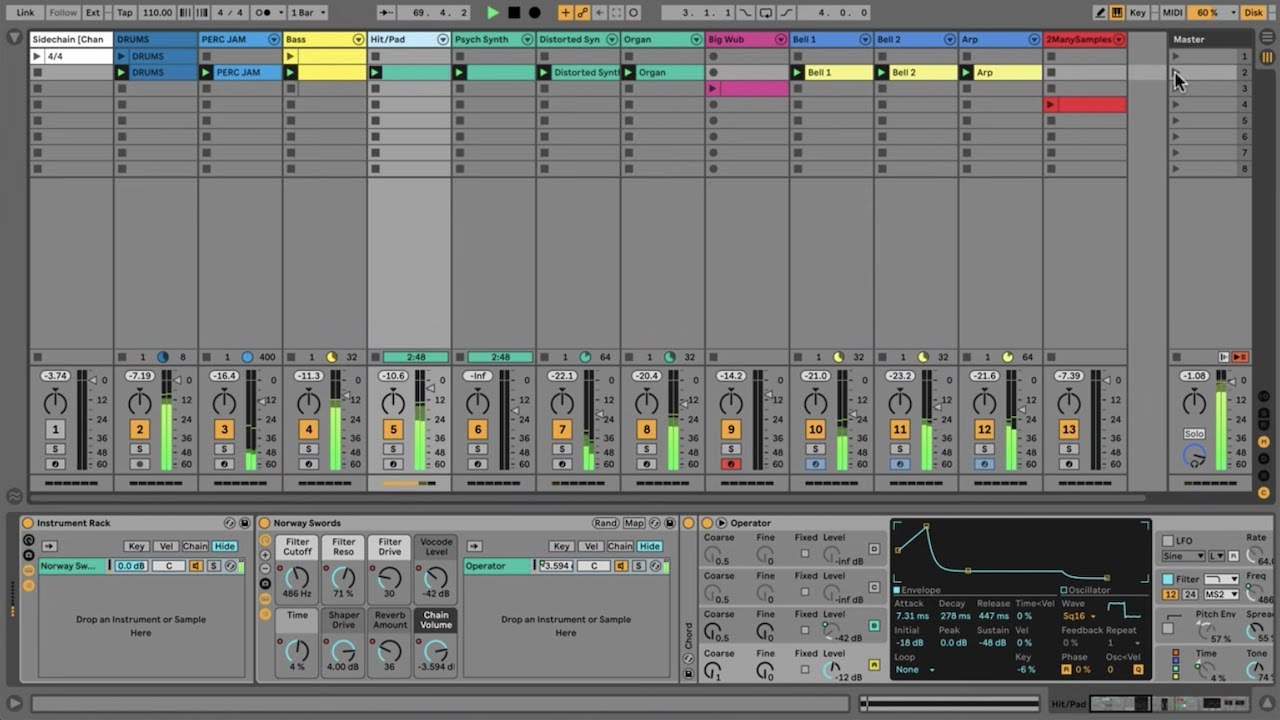Open the Bass track title dropdown
The height and width of the screenshot is (720, 1280).
coord(358,40)
